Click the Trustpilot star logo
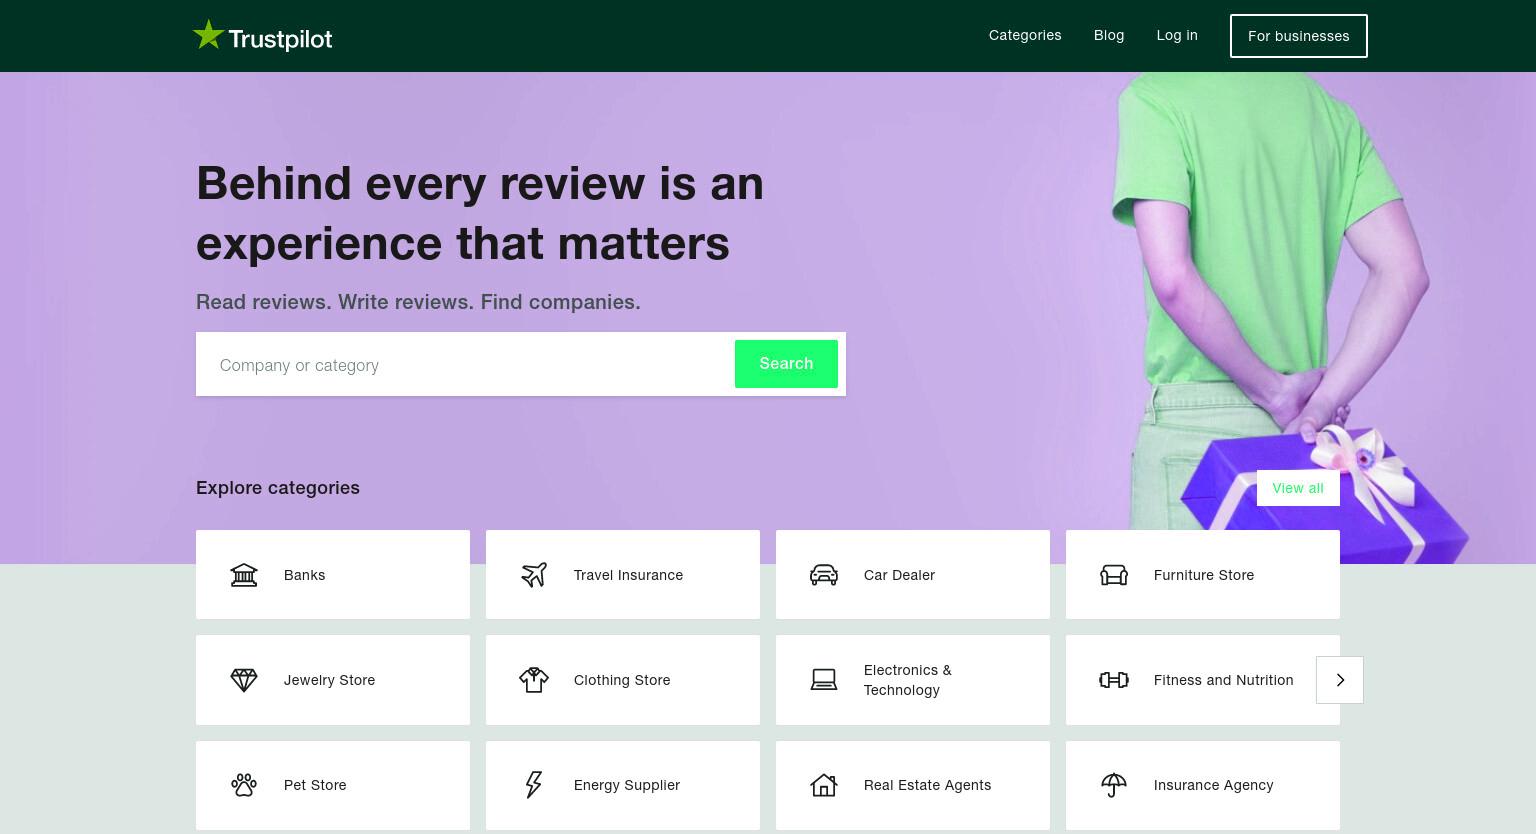Image resolution: width=1536 pixels, height=834 pixels. pos(208,35)
